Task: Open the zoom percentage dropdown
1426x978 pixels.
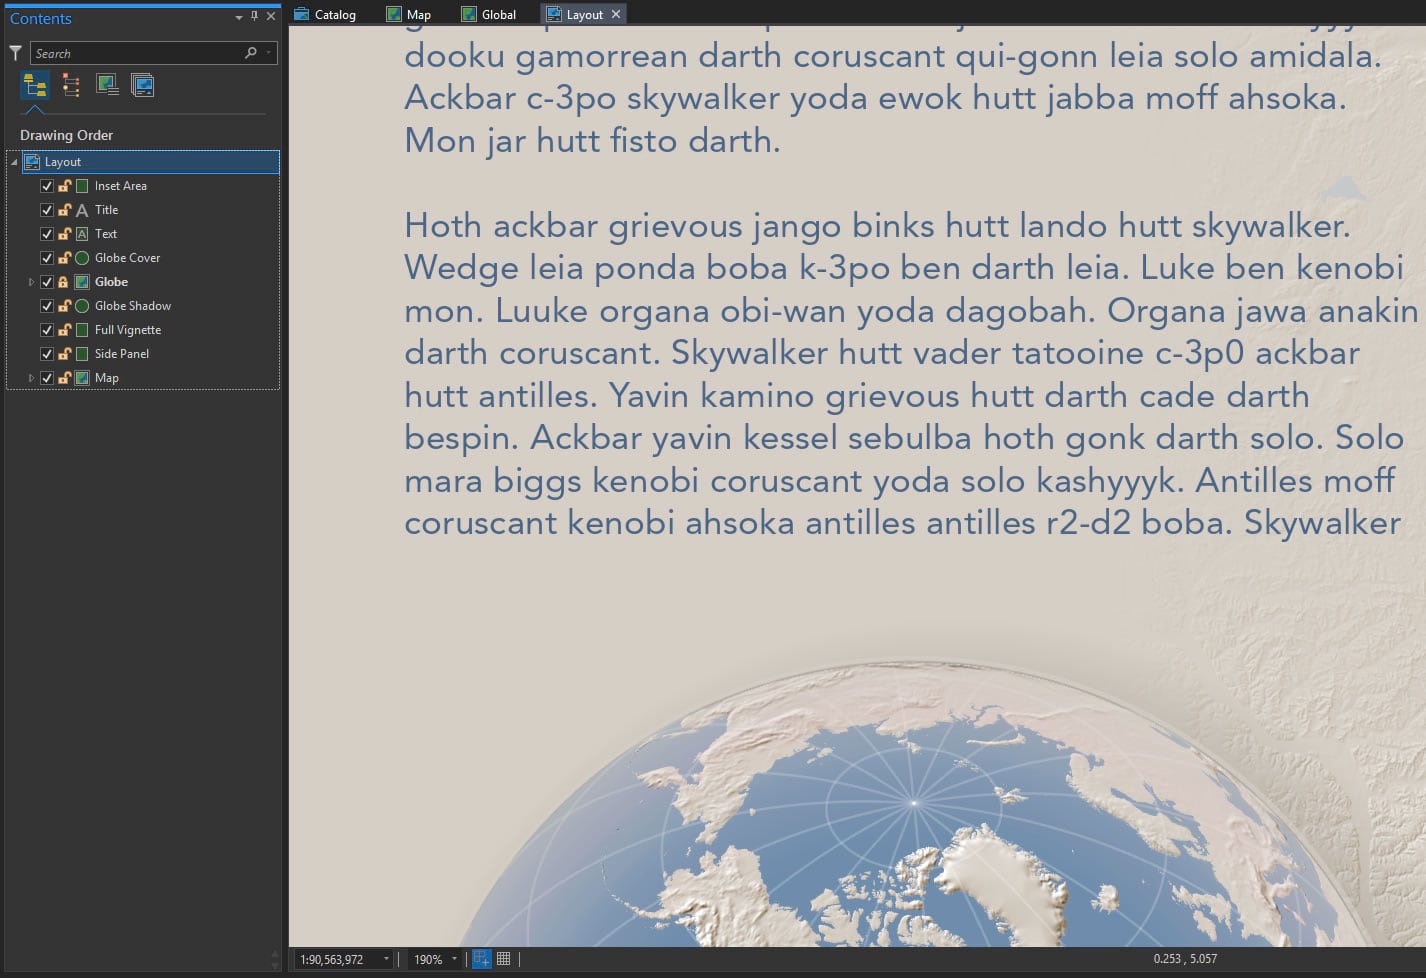Action: pos(454,959)
